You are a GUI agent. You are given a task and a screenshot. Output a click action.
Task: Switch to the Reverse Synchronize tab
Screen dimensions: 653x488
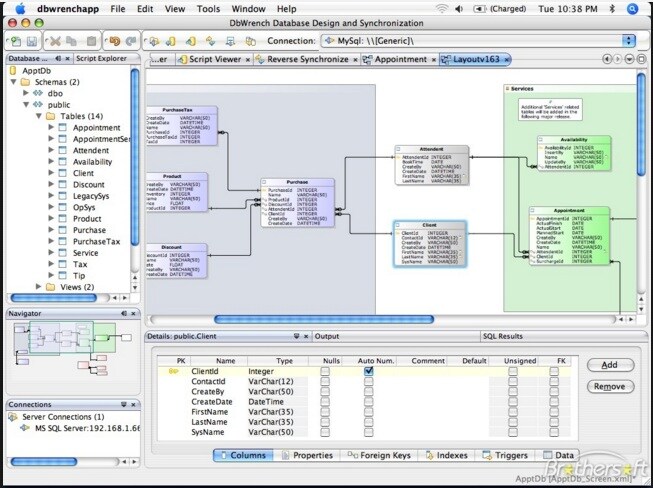307,60
